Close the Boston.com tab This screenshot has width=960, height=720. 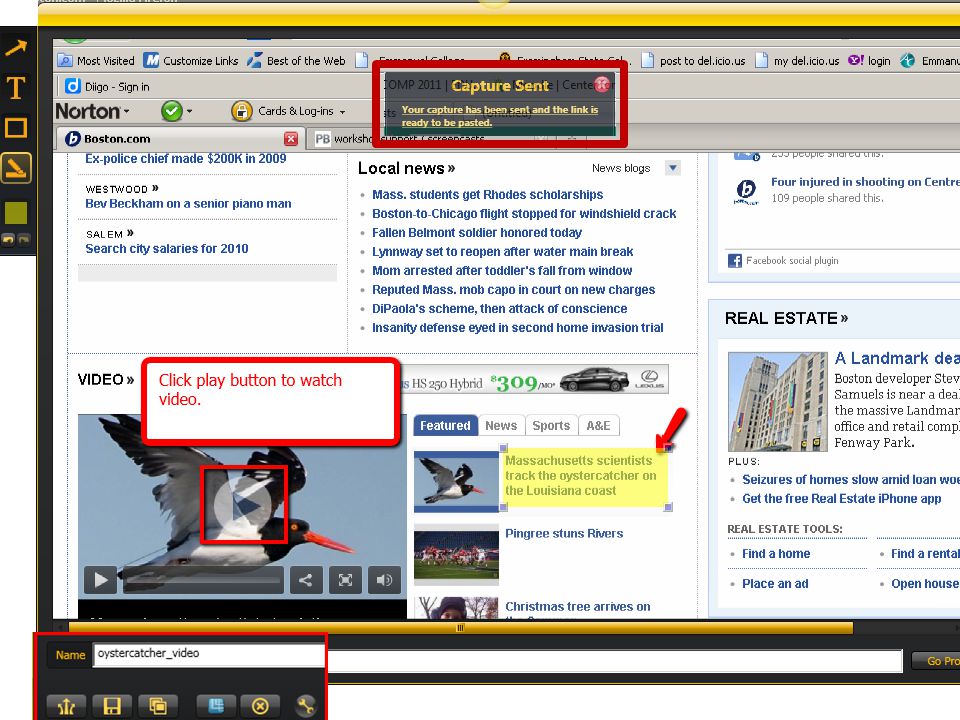(291, 139)
